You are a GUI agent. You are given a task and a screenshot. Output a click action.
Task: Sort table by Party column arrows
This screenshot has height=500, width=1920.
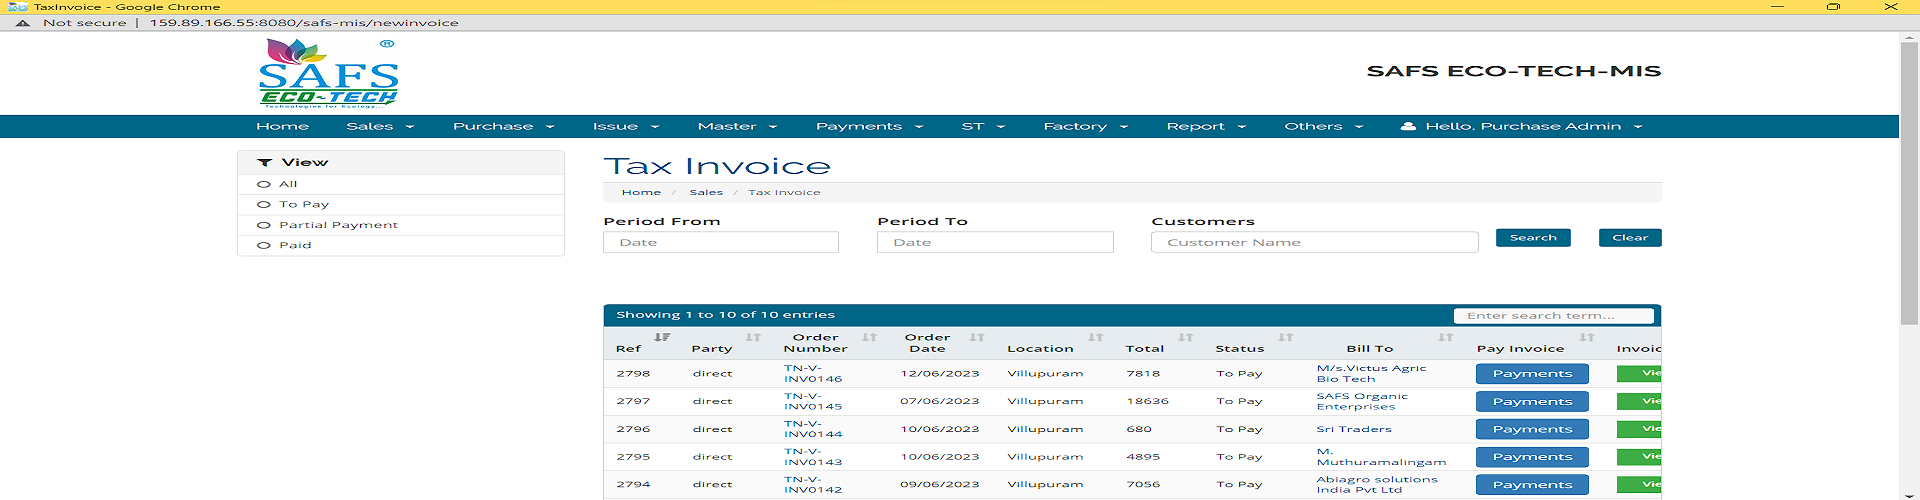click(753, 338)
